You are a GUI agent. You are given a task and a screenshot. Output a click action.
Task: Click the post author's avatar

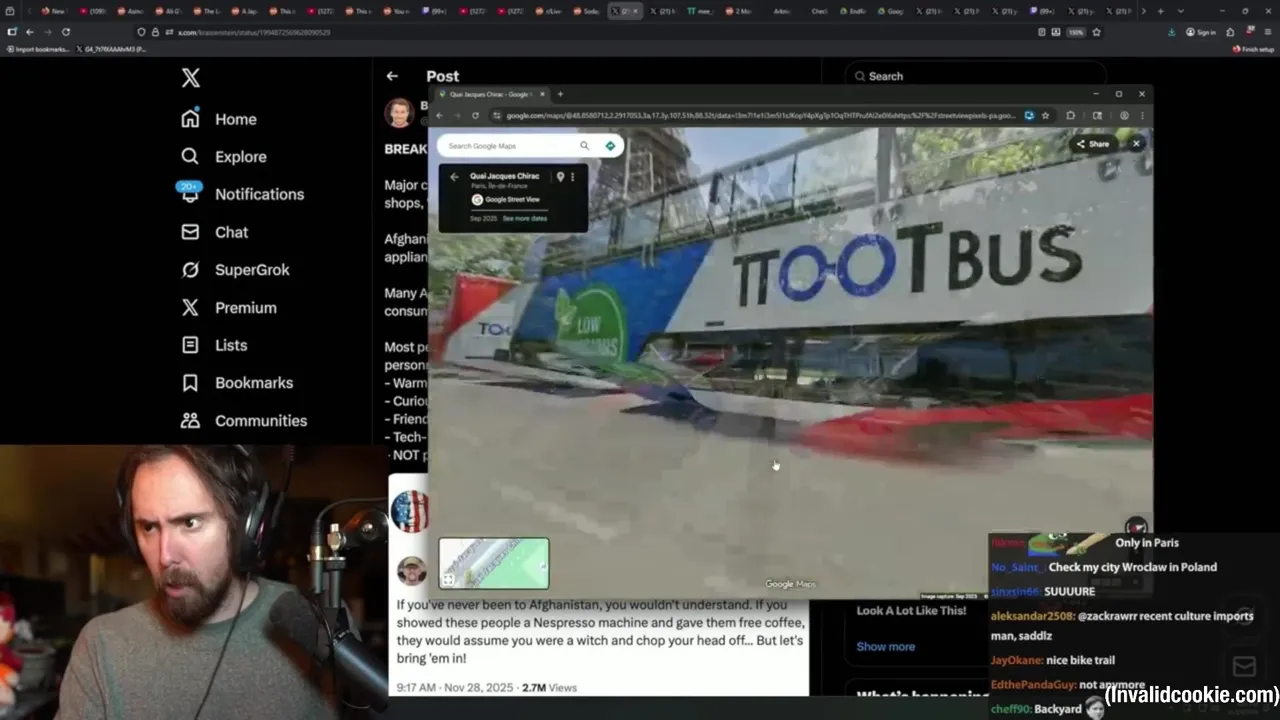point(399,113)
